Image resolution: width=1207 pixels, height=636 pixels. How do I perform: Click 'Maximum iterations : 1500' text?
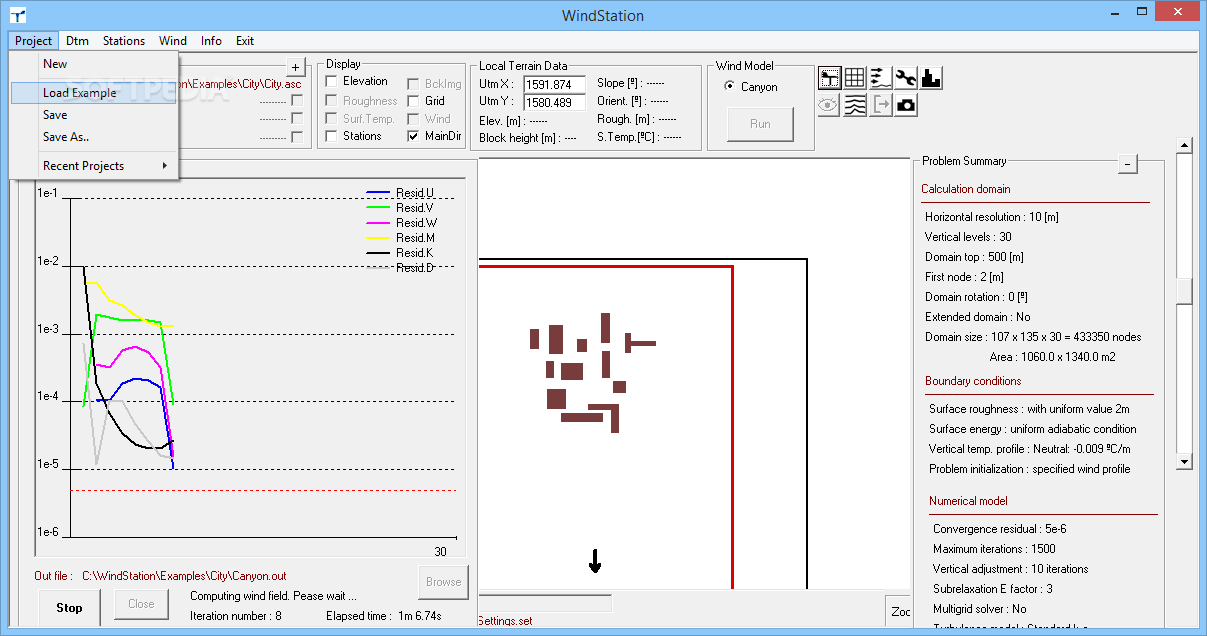point(994,549)
